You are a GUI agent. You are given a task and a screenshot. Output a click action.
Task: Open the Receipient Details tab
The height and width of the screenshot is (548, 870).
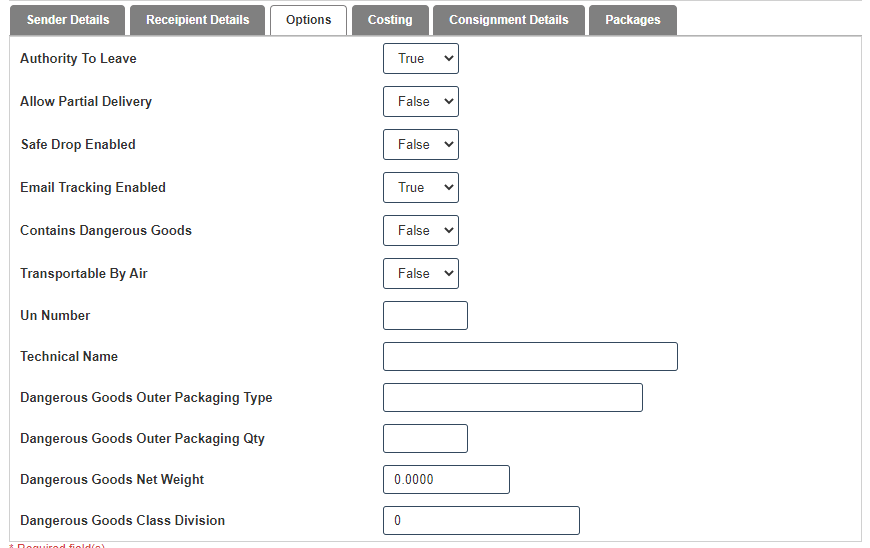[x=197, y=20]
